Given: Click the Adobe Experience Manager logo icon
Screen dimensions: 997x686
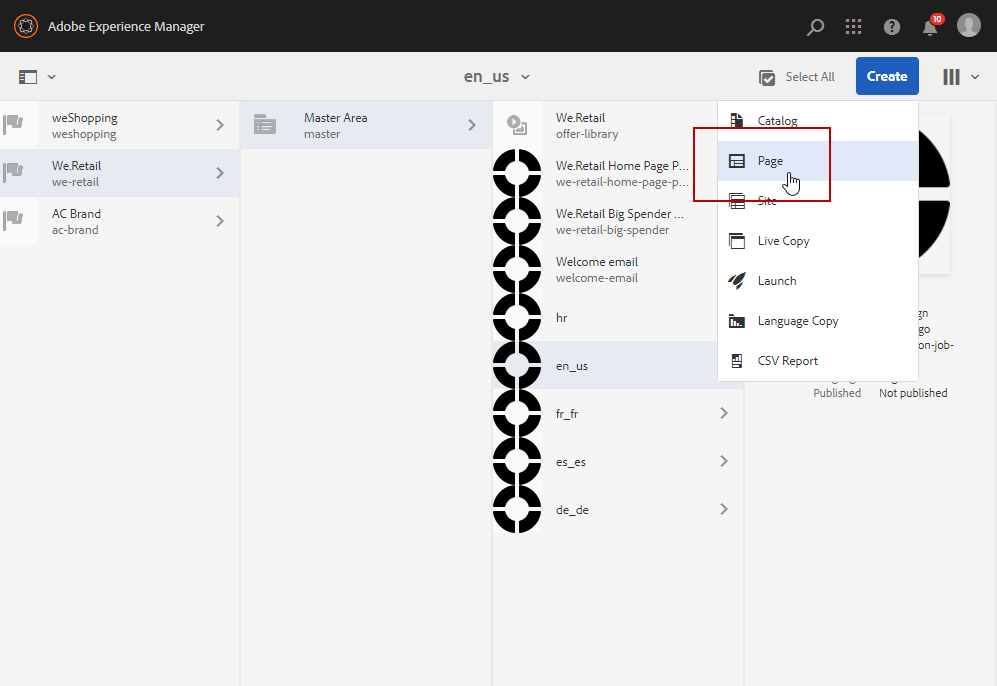Looking at the screenshot, I should (25, 26).
